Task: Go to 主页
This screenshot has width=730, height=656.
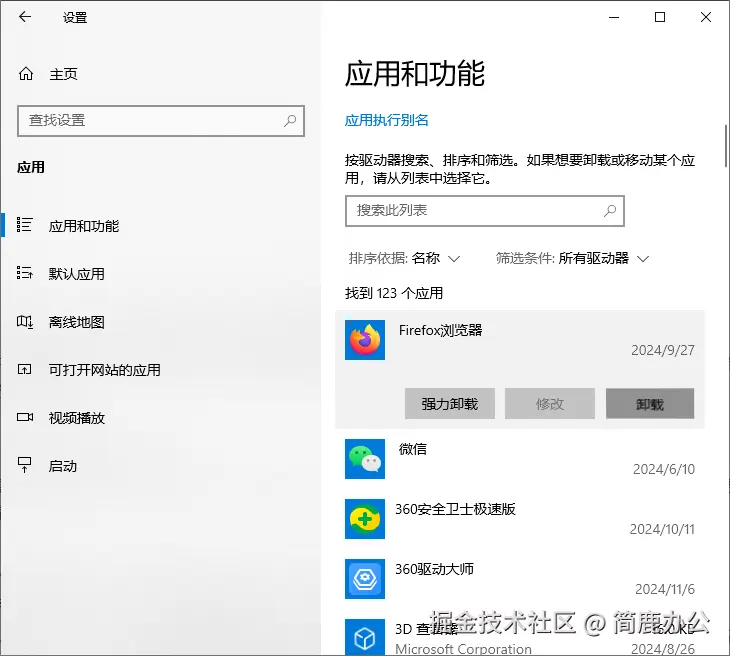Action: [63, 74]
